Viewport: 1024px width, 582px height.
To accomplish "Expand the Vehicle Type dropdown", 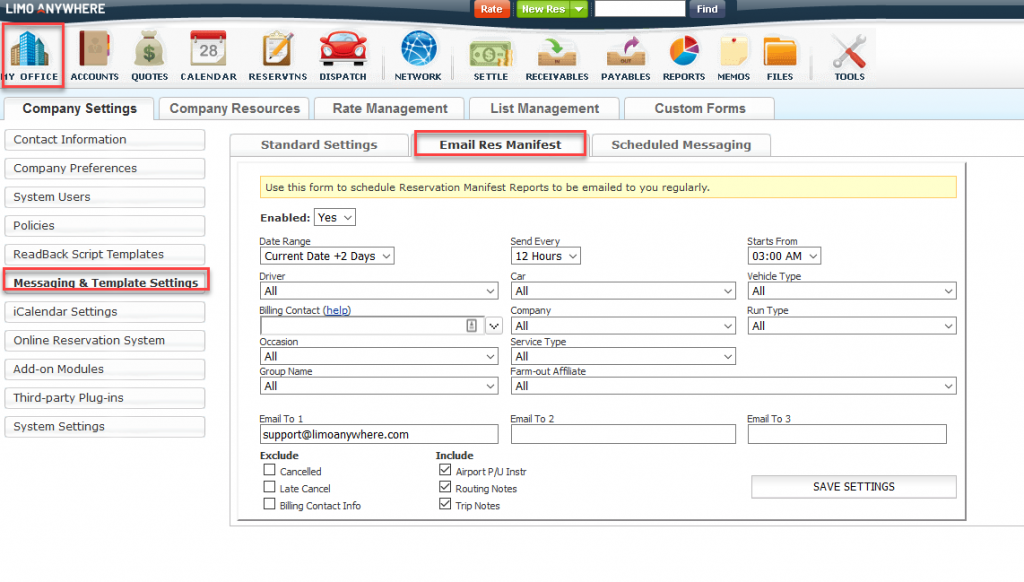I will point(851,291).
